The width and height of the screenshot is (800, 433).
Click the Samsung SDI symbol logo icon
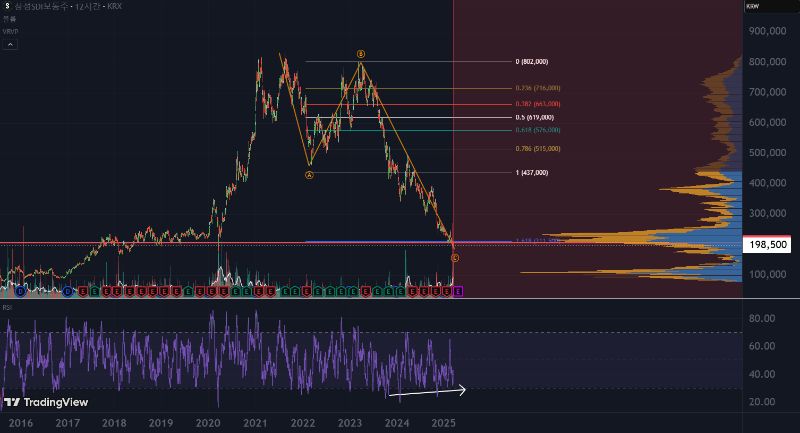tap(7, 7)
